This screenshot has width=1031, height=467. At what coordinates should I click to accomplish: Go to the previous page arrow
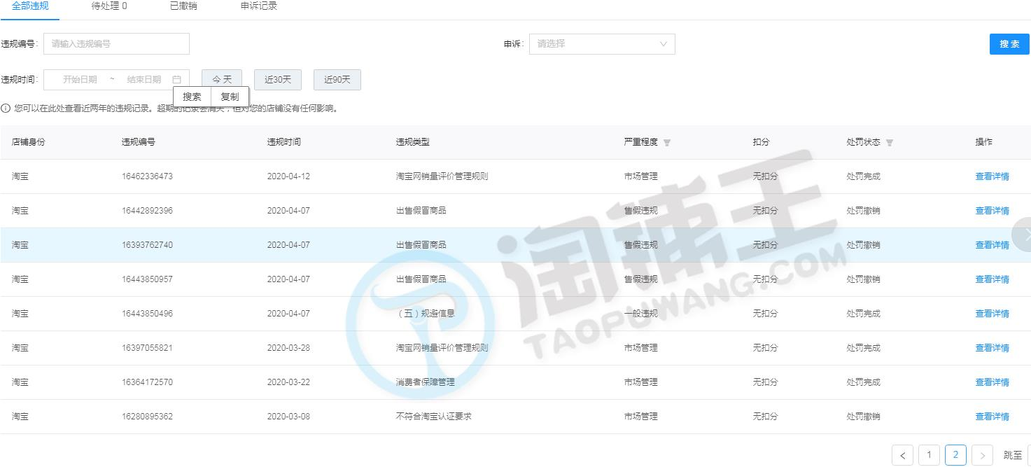click(x=903, y=455)
